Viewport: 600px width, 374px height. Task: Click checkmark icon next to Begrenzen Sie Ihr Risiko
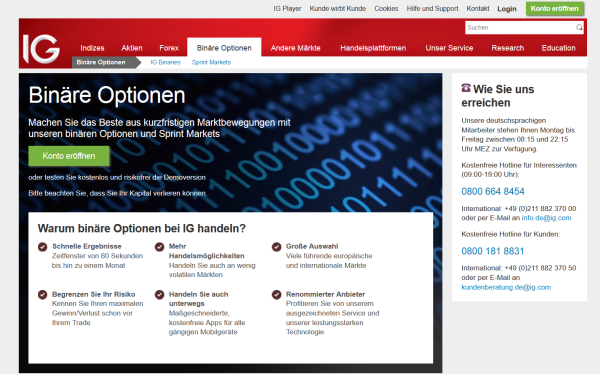tap(42, 295)
